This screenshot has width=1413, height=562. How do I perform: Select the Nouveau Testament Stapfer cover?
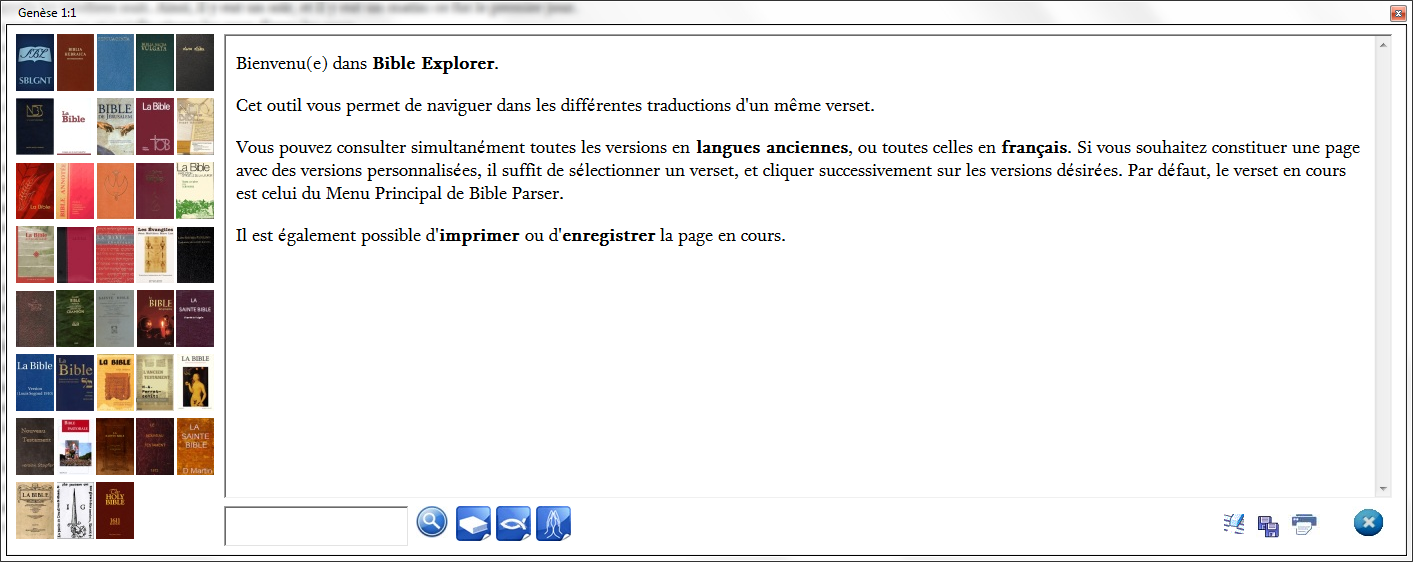(x=35, y=447)
